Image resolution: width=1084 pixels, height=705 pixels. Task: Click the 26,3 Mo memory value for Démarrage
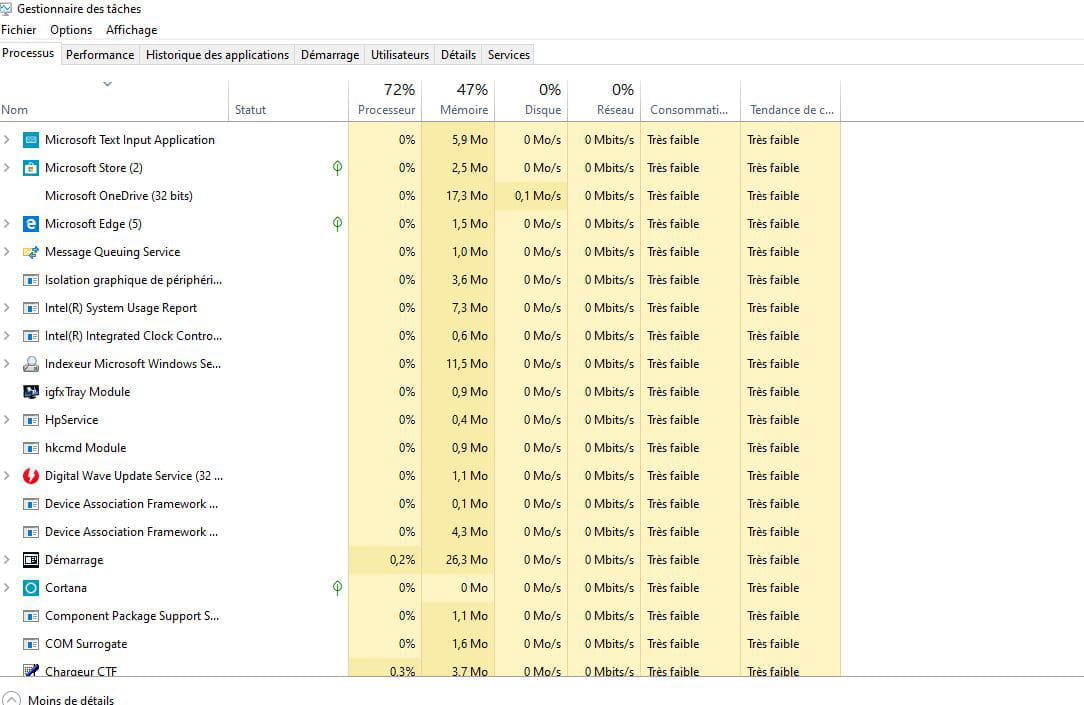(467, 560)
